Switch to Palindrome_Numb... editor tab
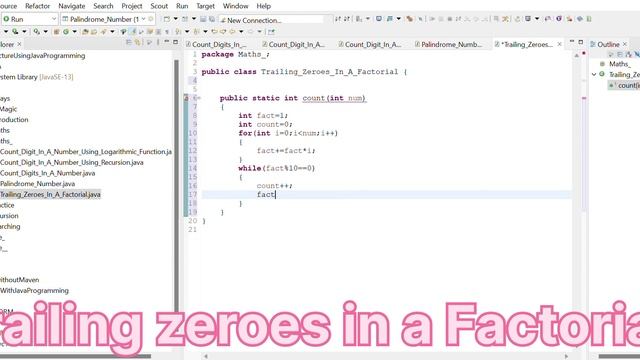640x360 pixels. (x=448, y=44)
